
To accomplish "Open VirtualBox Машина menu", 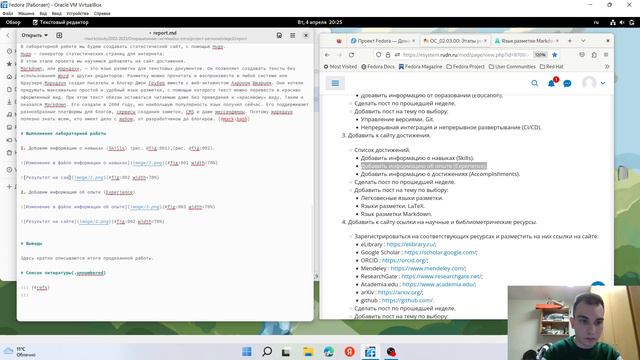I will tap(26, 13).
